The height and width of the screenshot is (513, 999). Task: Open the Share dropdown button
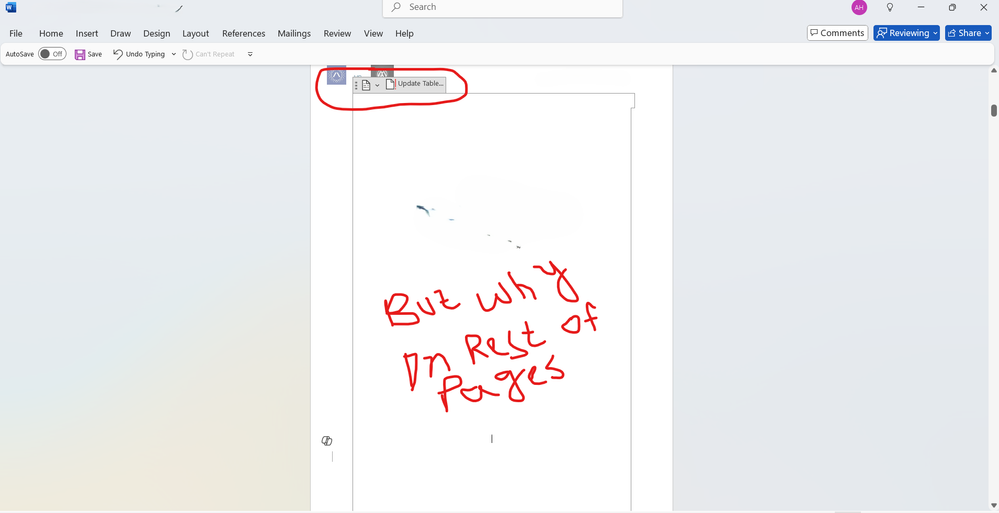pos(968,33)
